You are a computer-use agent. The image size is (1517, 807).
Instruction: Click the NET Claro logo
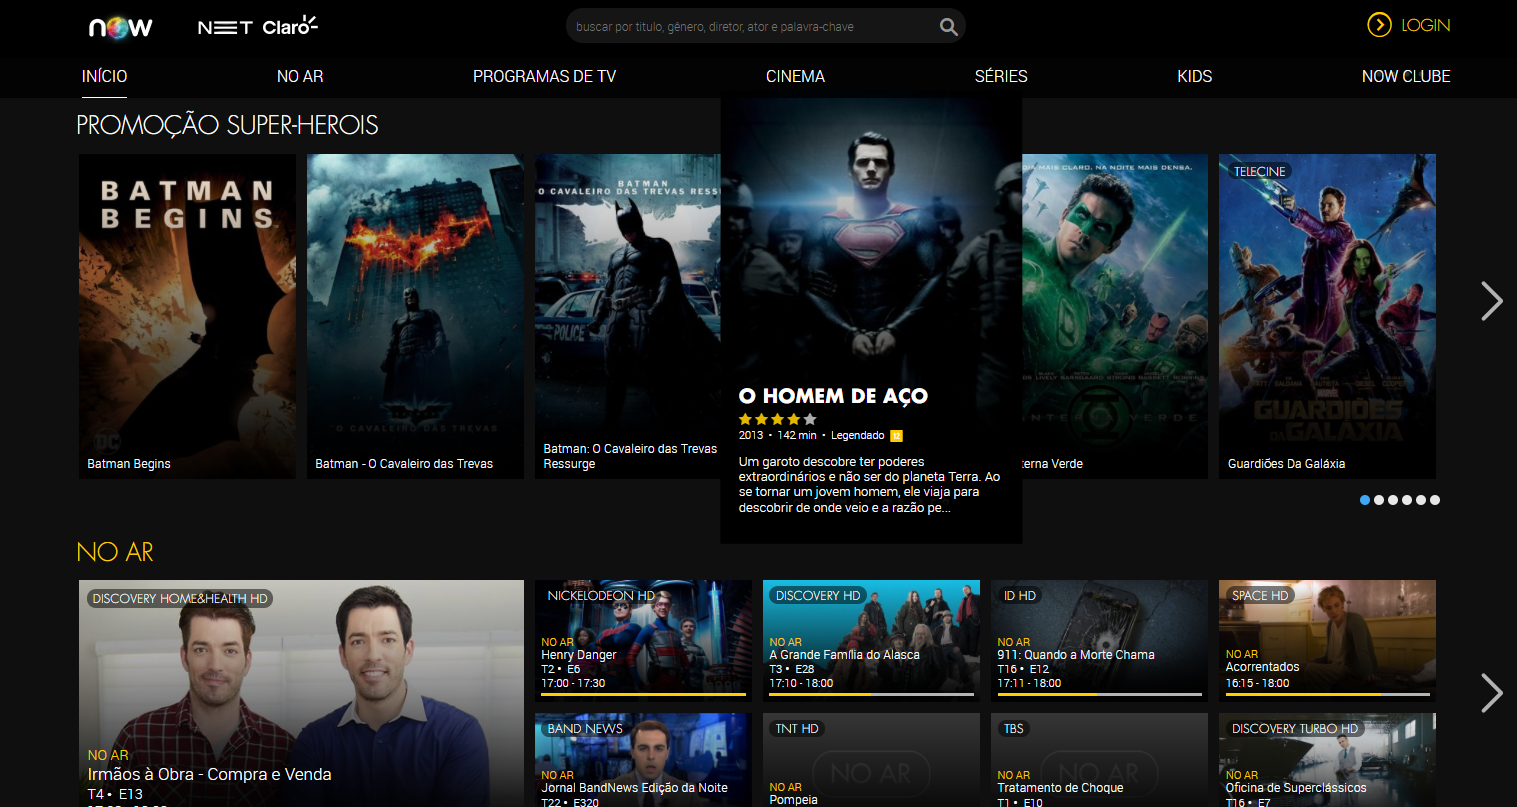pos(257,27)
